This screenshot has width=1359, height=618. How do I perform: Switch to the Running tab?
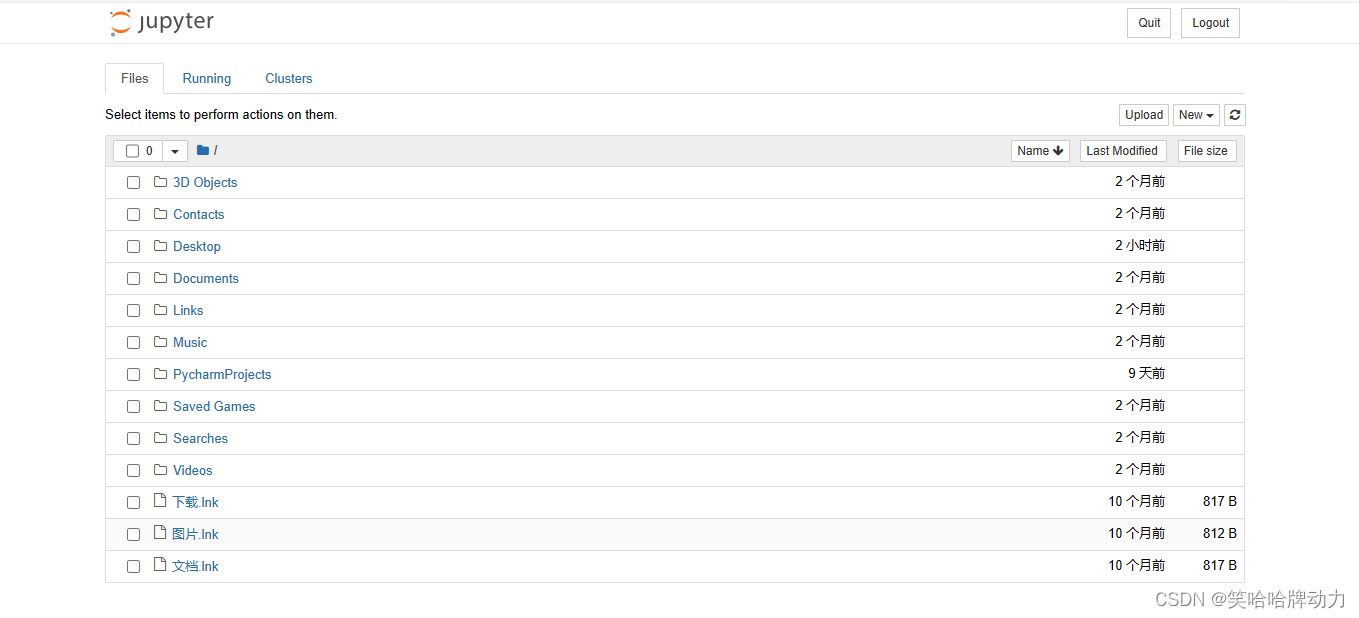point(206,78)
